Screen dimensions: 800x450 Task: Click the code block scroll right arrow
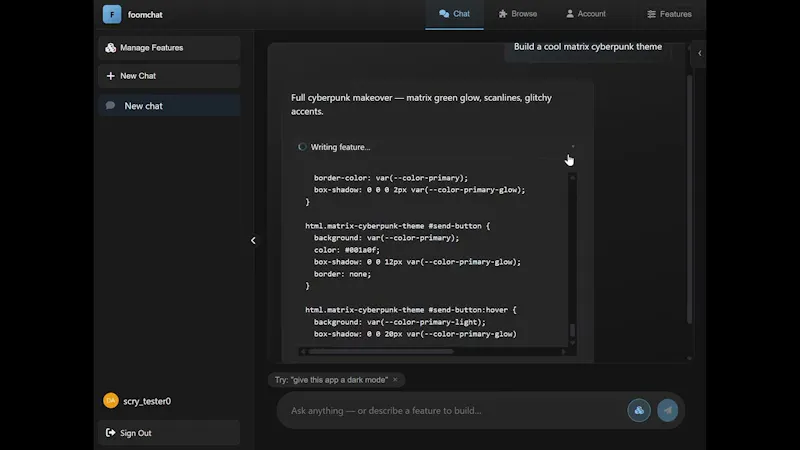[563, 352]
